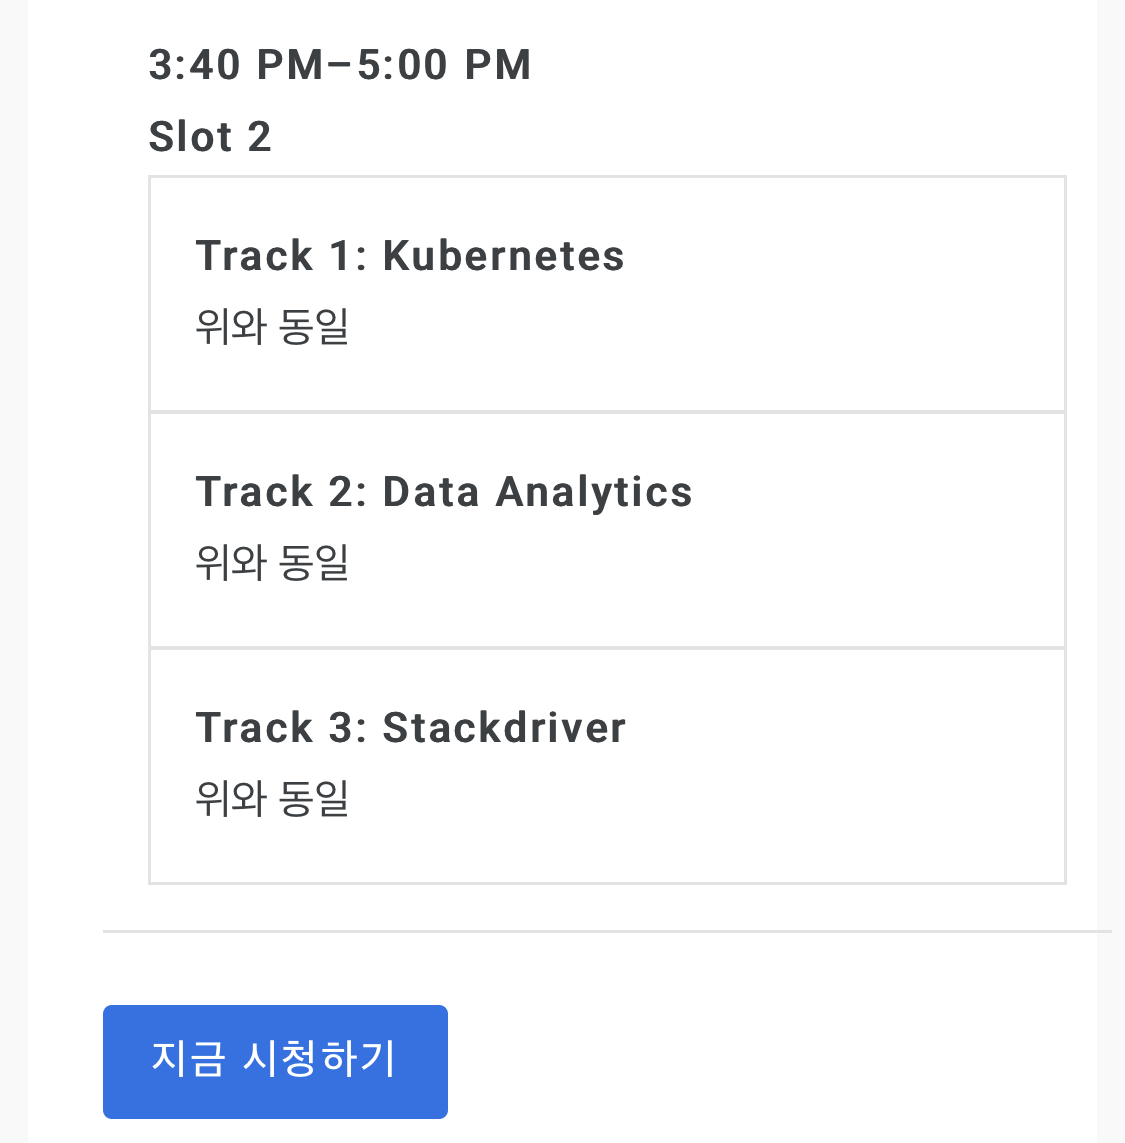Click blank space right of Data Analytics title
This screenshot has width=1125, height=1143.
point(875,492)
